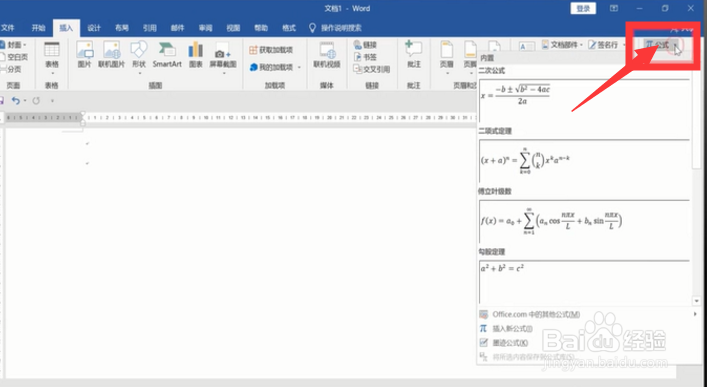Insert a SmartArt graphic

[167, 55]
